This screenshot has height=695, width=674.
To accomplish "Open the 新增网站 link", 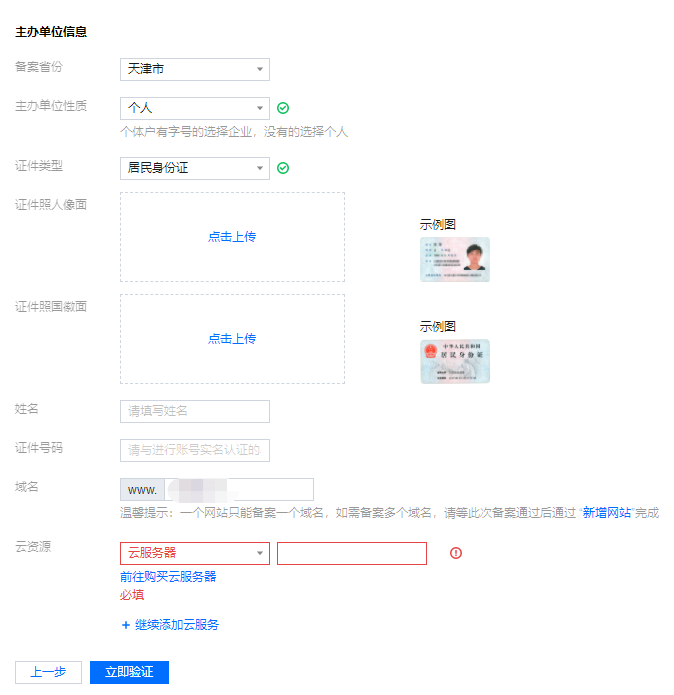I will [606, 512].
